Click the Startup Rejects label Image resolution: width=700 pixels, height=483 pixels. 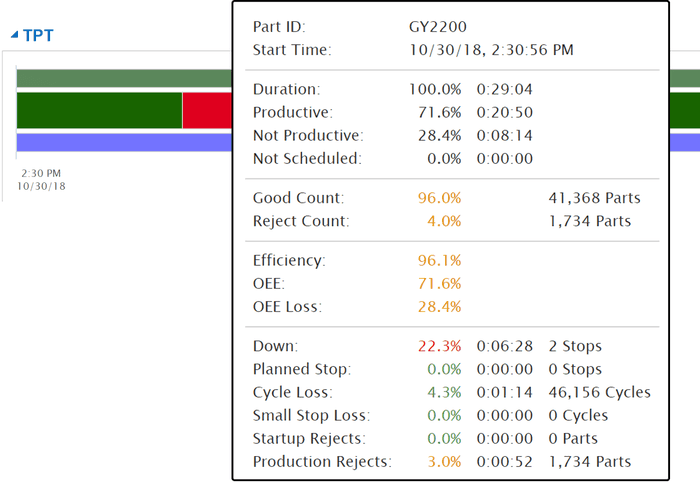pyautogui.click(x=309, y=438)
